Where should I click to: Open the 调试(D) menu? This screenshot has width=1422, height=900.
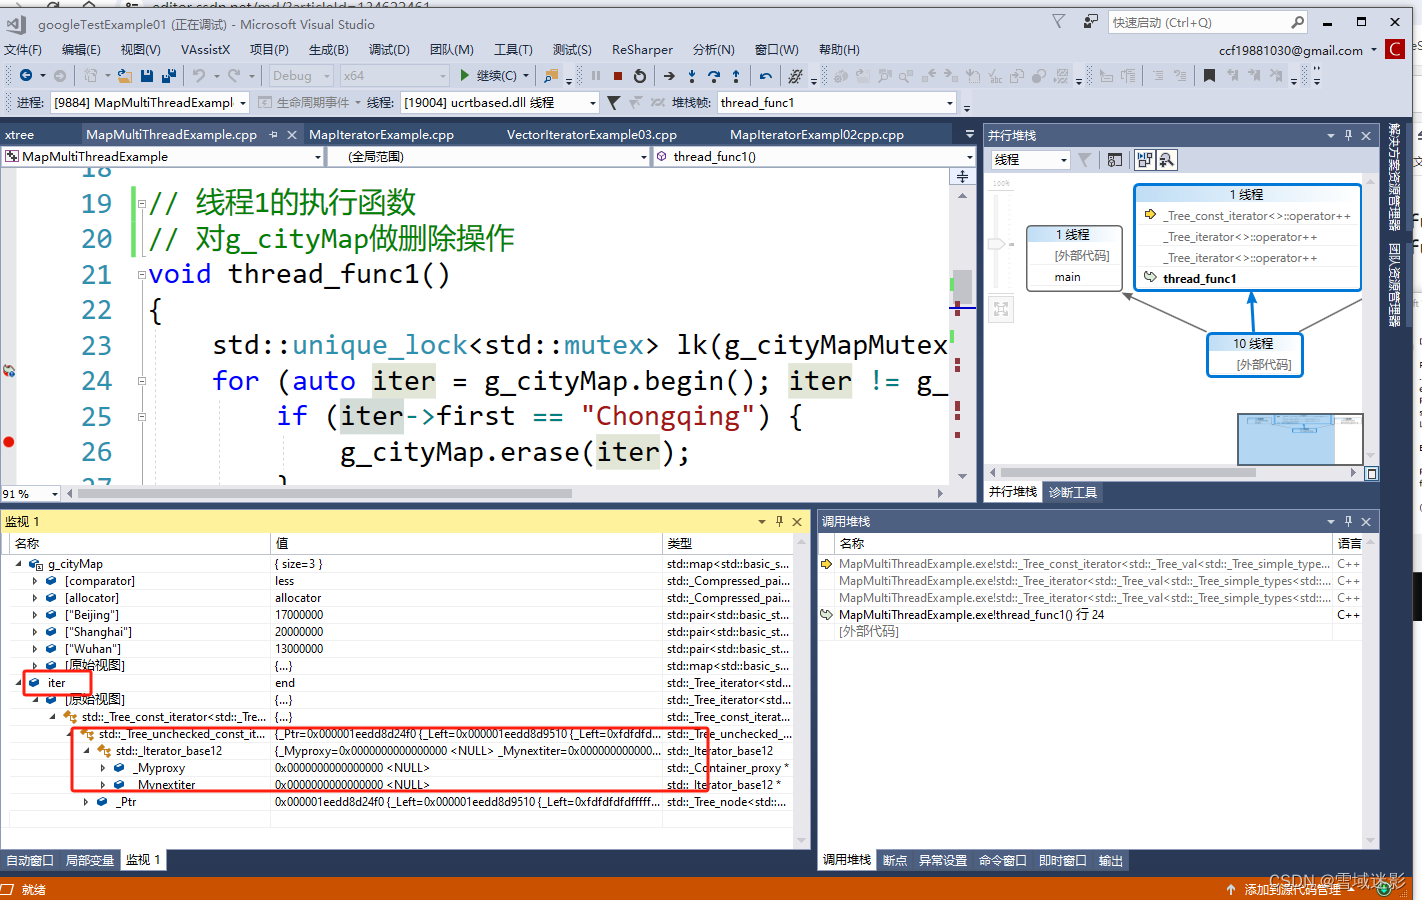click(x=389, y=49)
